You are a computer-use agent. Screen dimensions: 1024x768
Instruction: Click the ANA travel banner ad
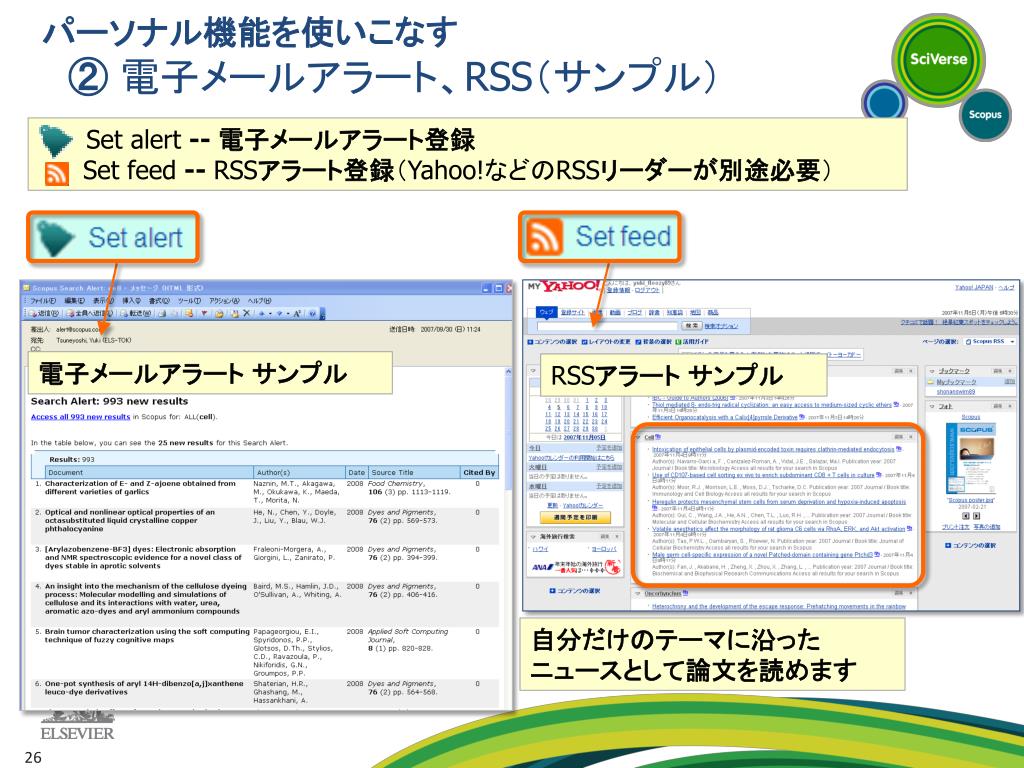tap(576, 567)
